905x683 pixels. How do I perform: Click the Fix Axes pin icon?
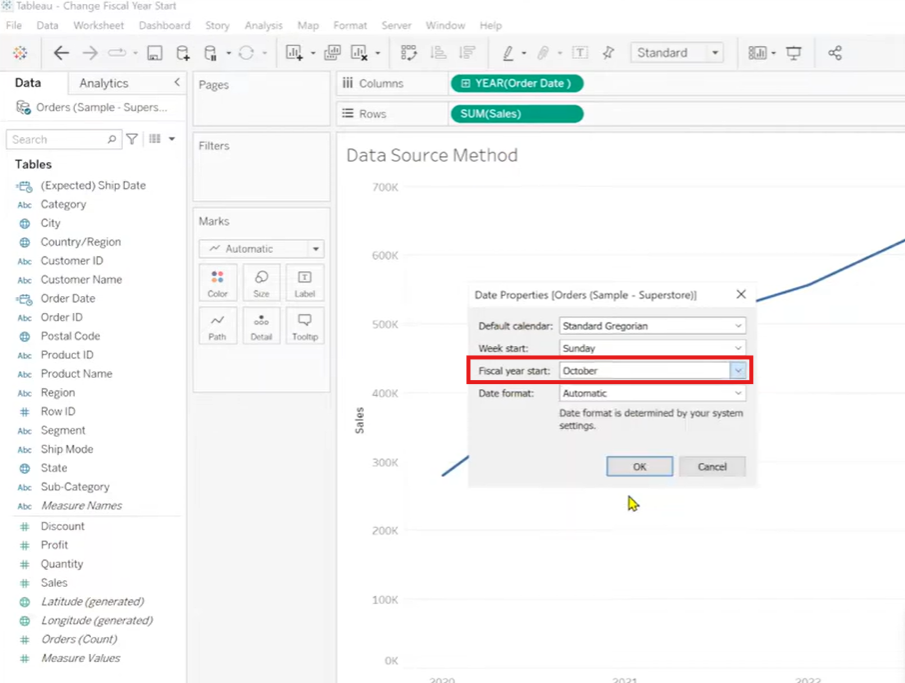click(608, 53)
